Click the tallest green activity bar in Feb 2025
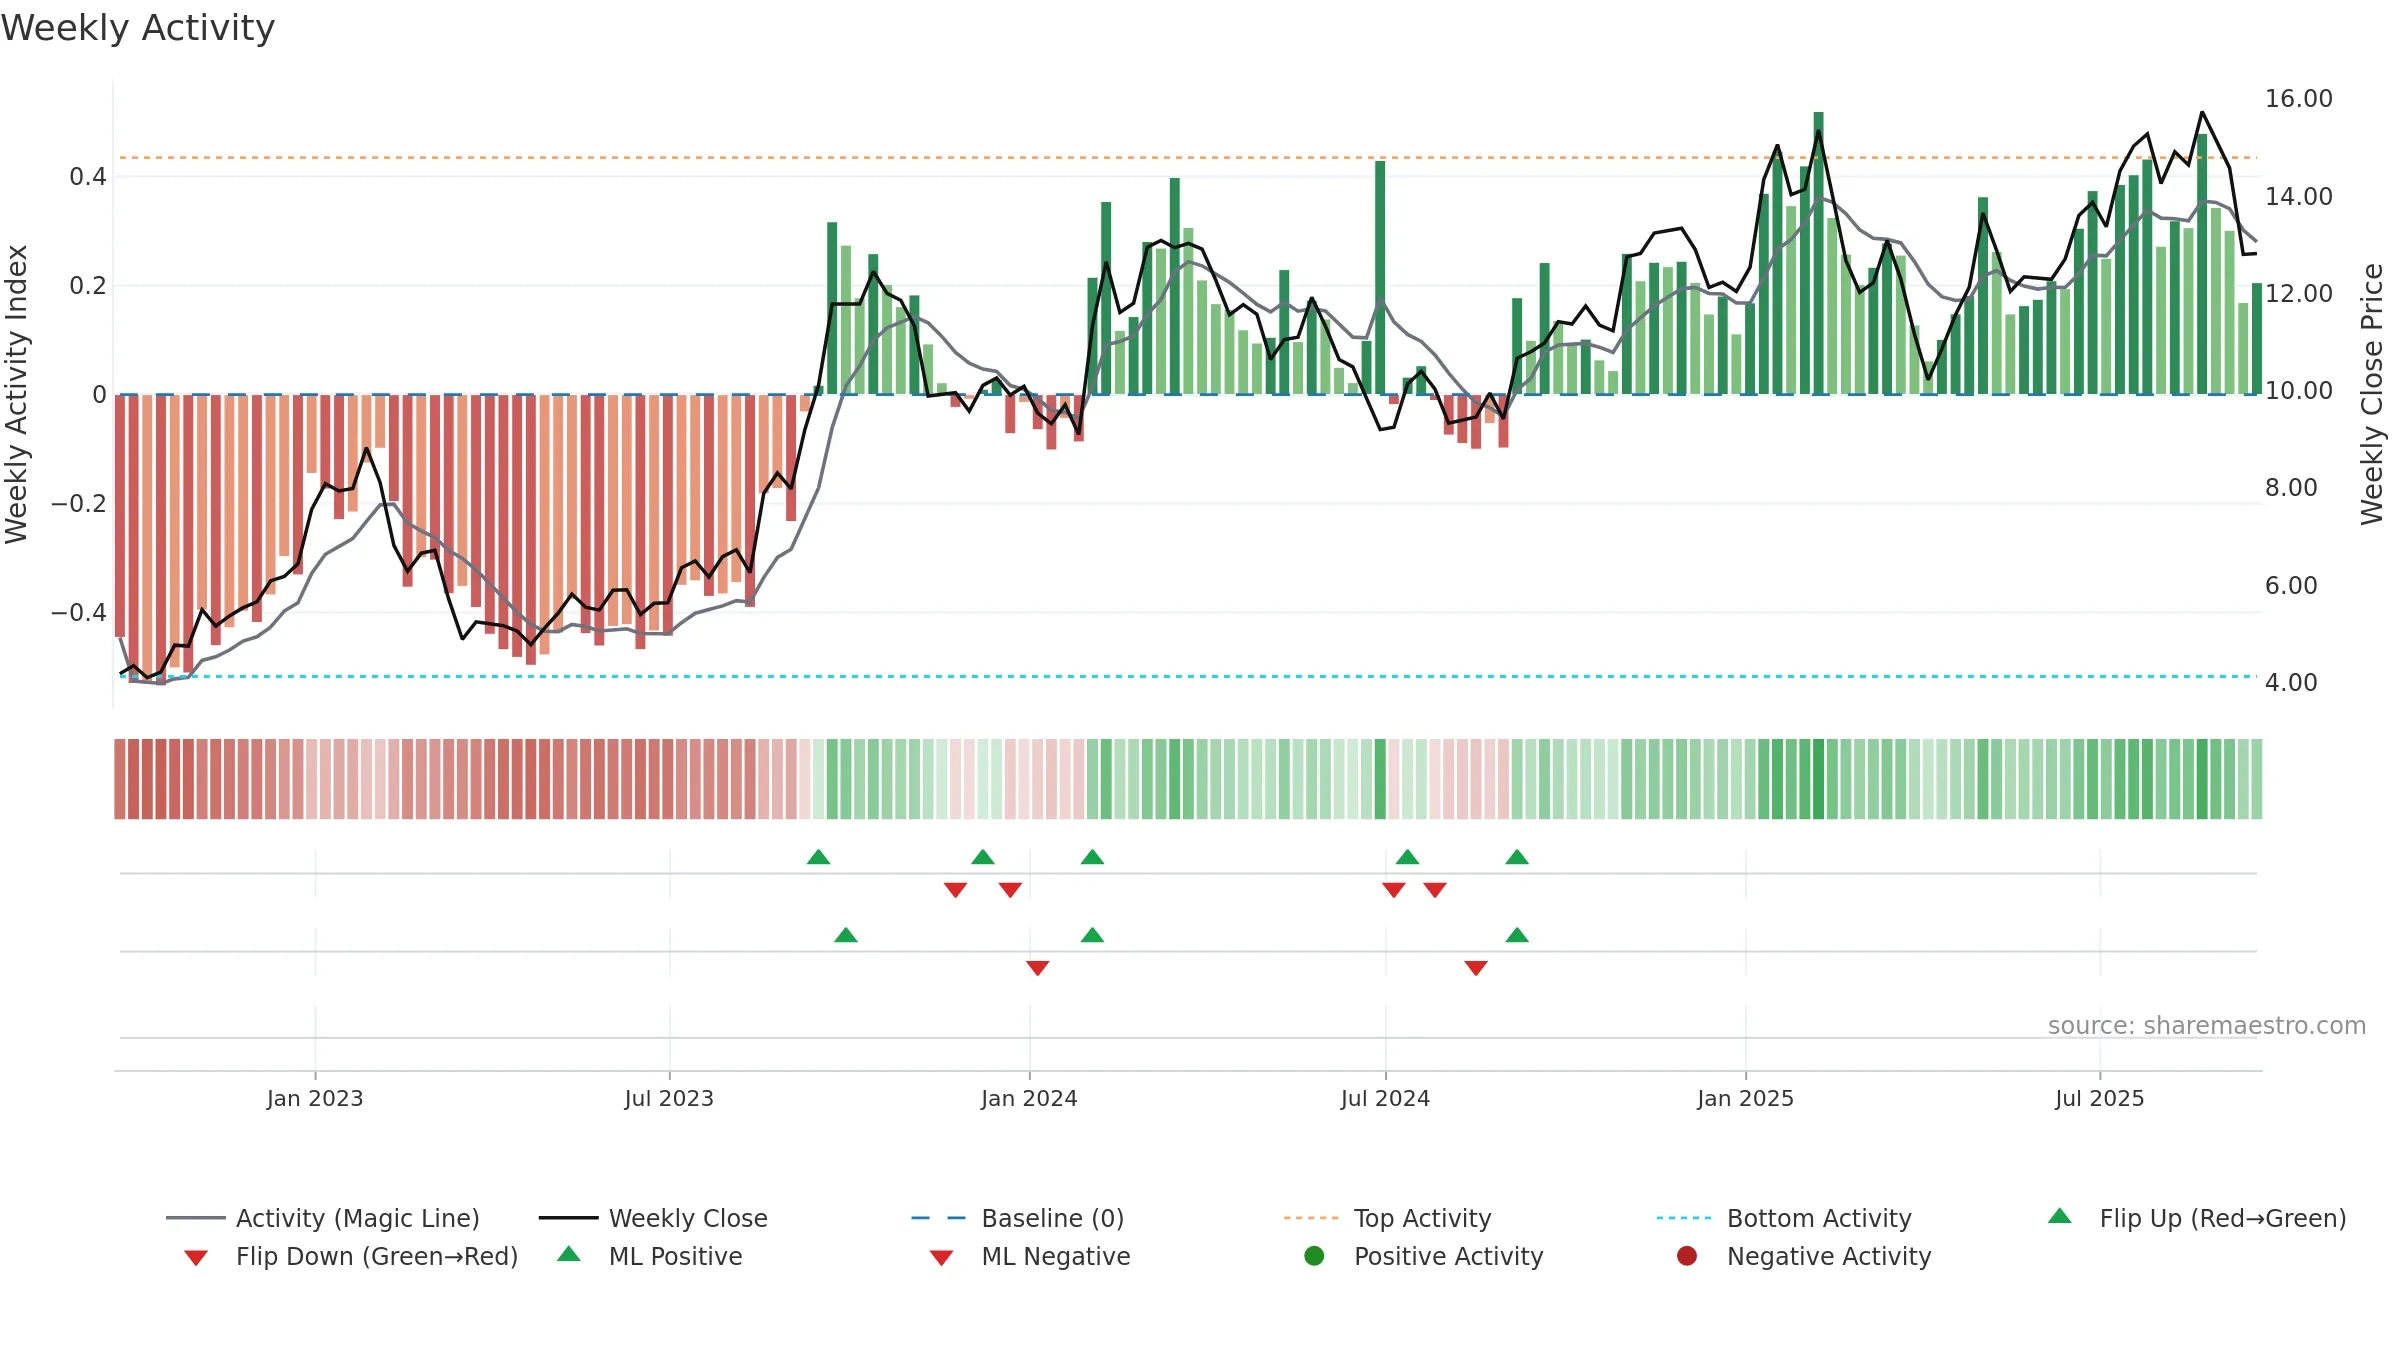The width and height of the screenshot is (2400, 1350). (1818, 253)
